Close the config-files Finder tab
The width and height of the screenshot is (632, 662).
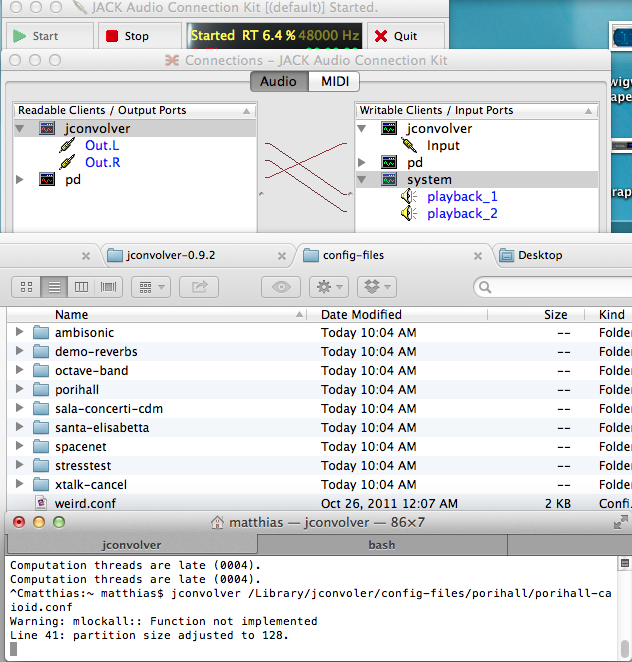coord(478,256)
